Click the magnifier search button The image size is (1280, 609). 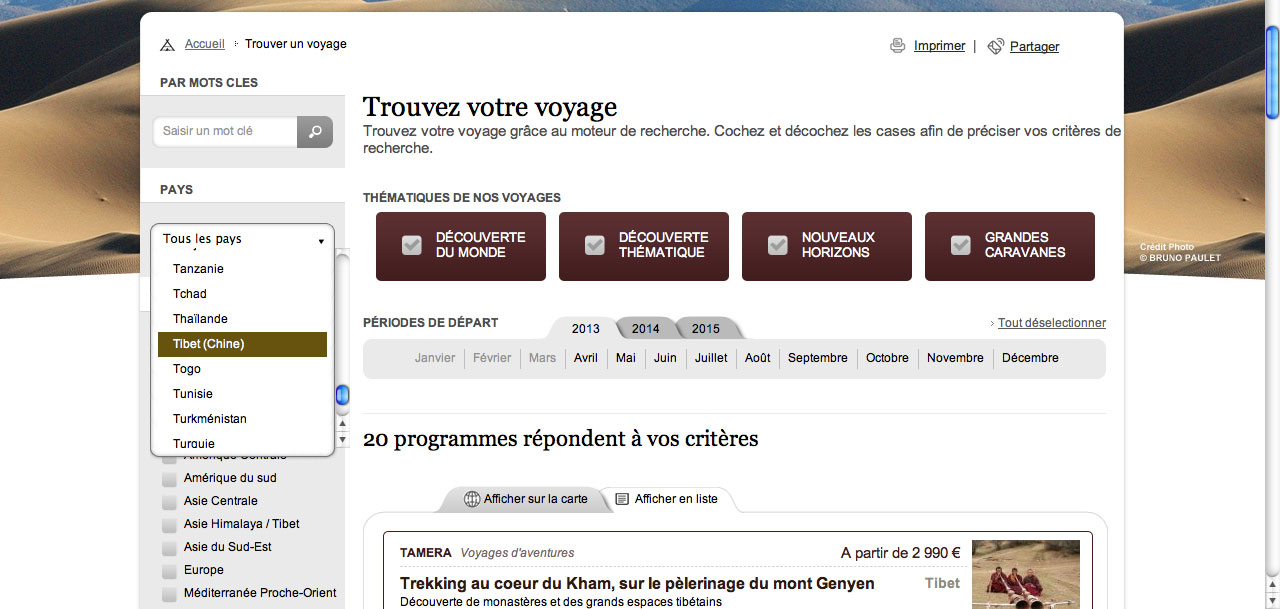pyautogui.click(x=315, y=131)
